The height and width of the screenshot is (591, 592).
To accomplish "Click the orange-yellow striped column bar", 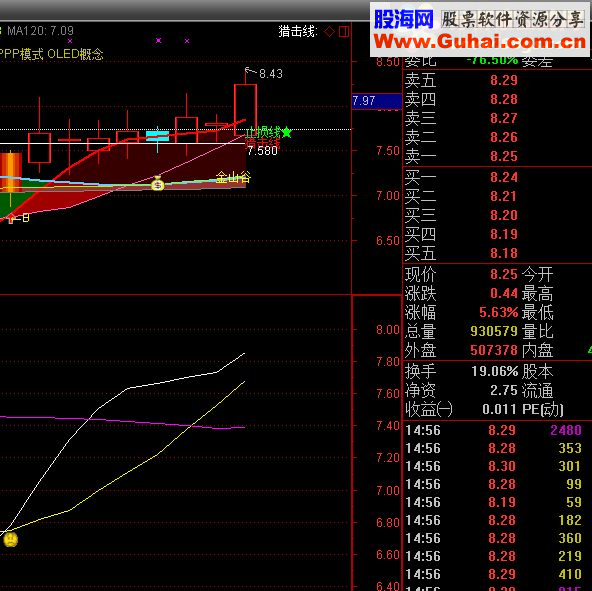I will tap(11, 172).
